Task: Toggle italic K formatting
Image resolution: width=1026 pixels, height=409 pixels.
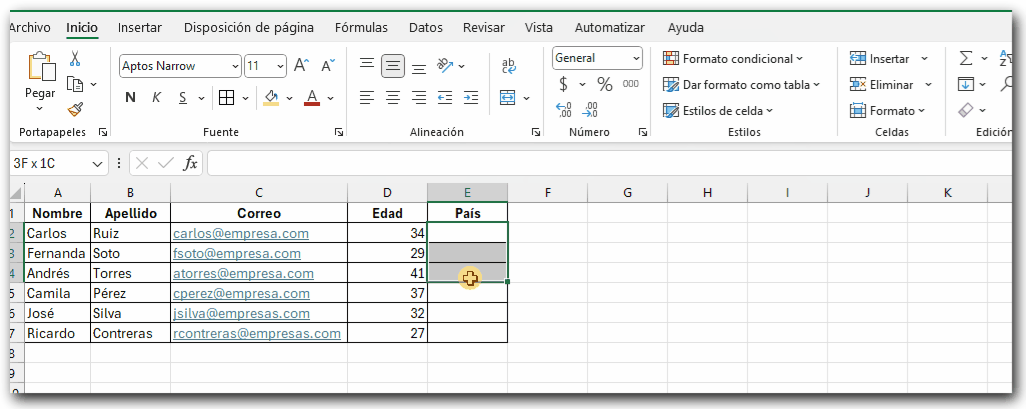Action: pos(156,98)
